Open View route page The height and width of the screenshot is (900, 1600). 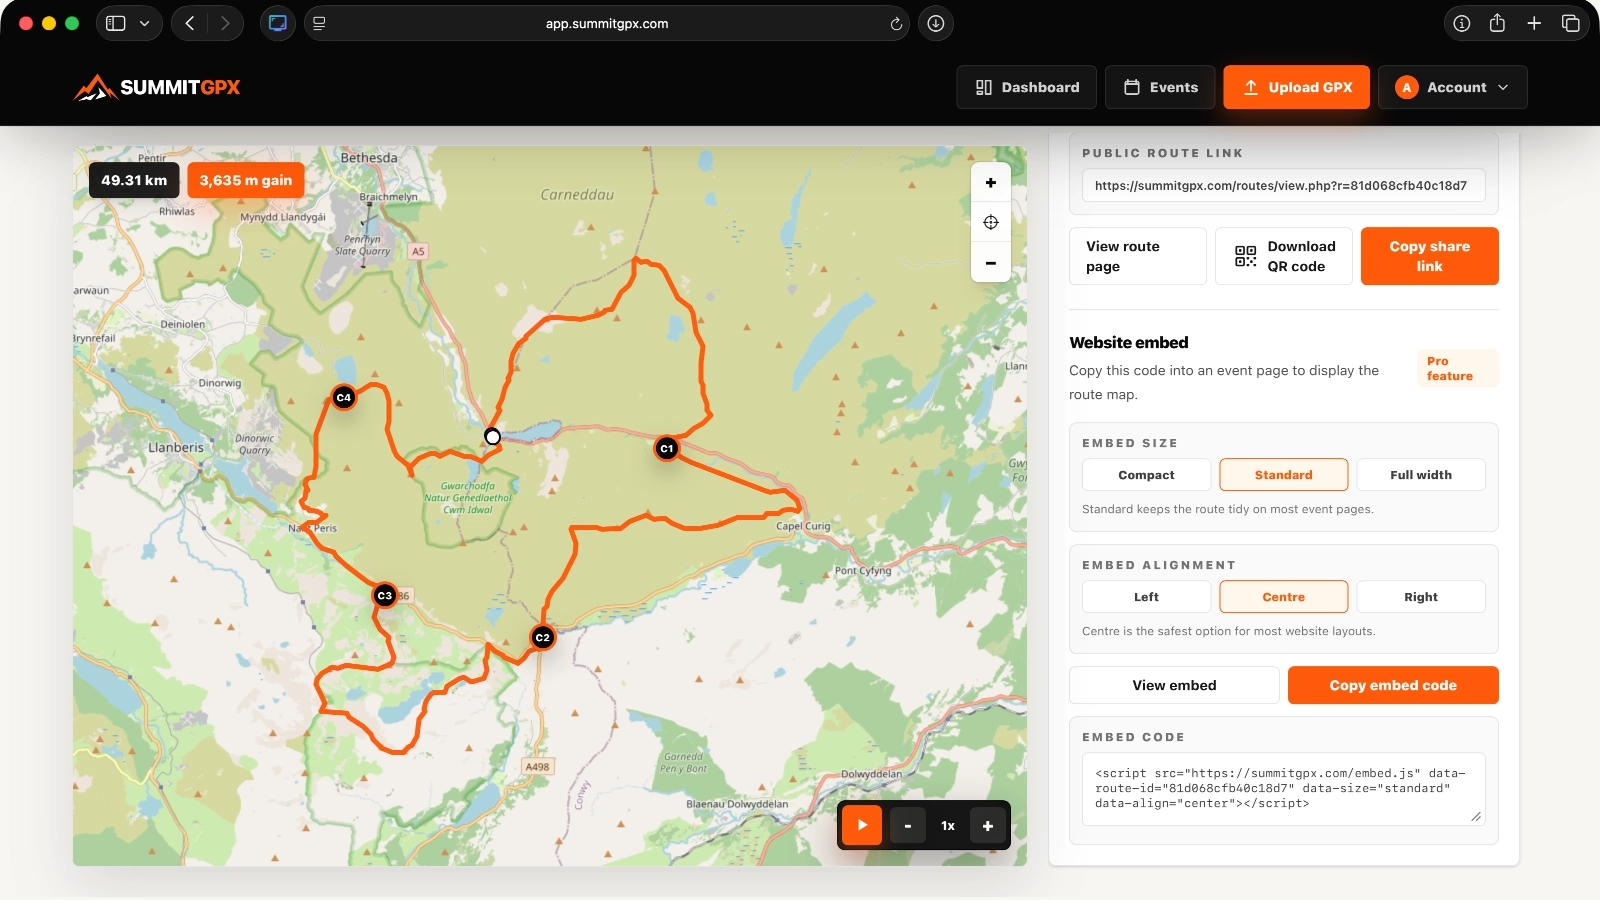[x=1138, y=256]
